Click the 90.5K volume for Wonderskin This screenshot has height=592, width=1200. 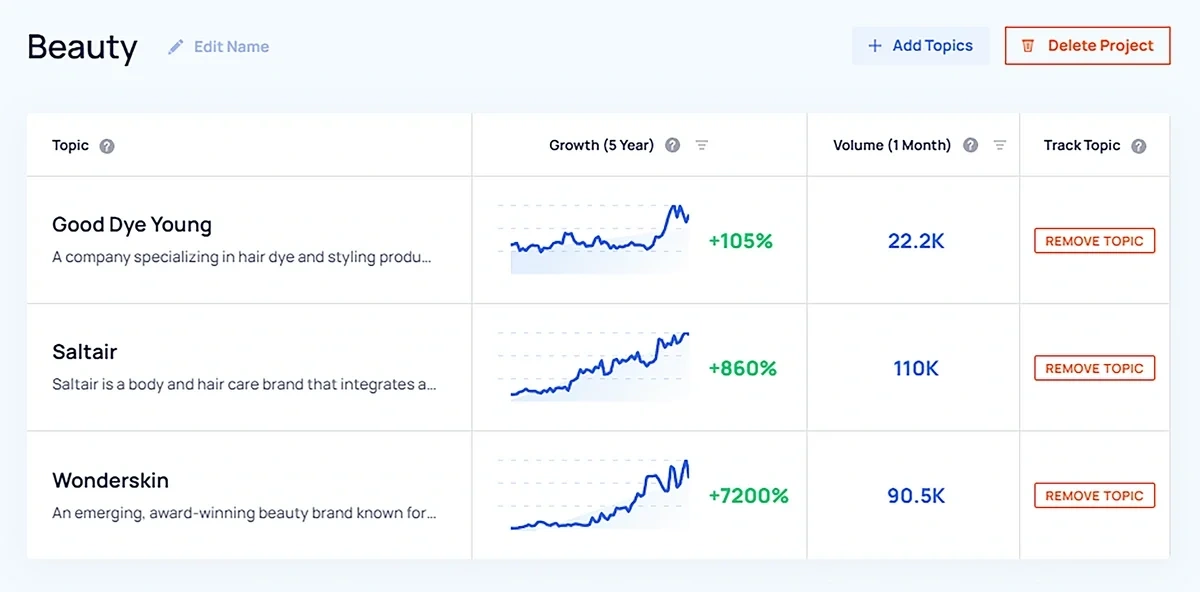pos(916,495)
